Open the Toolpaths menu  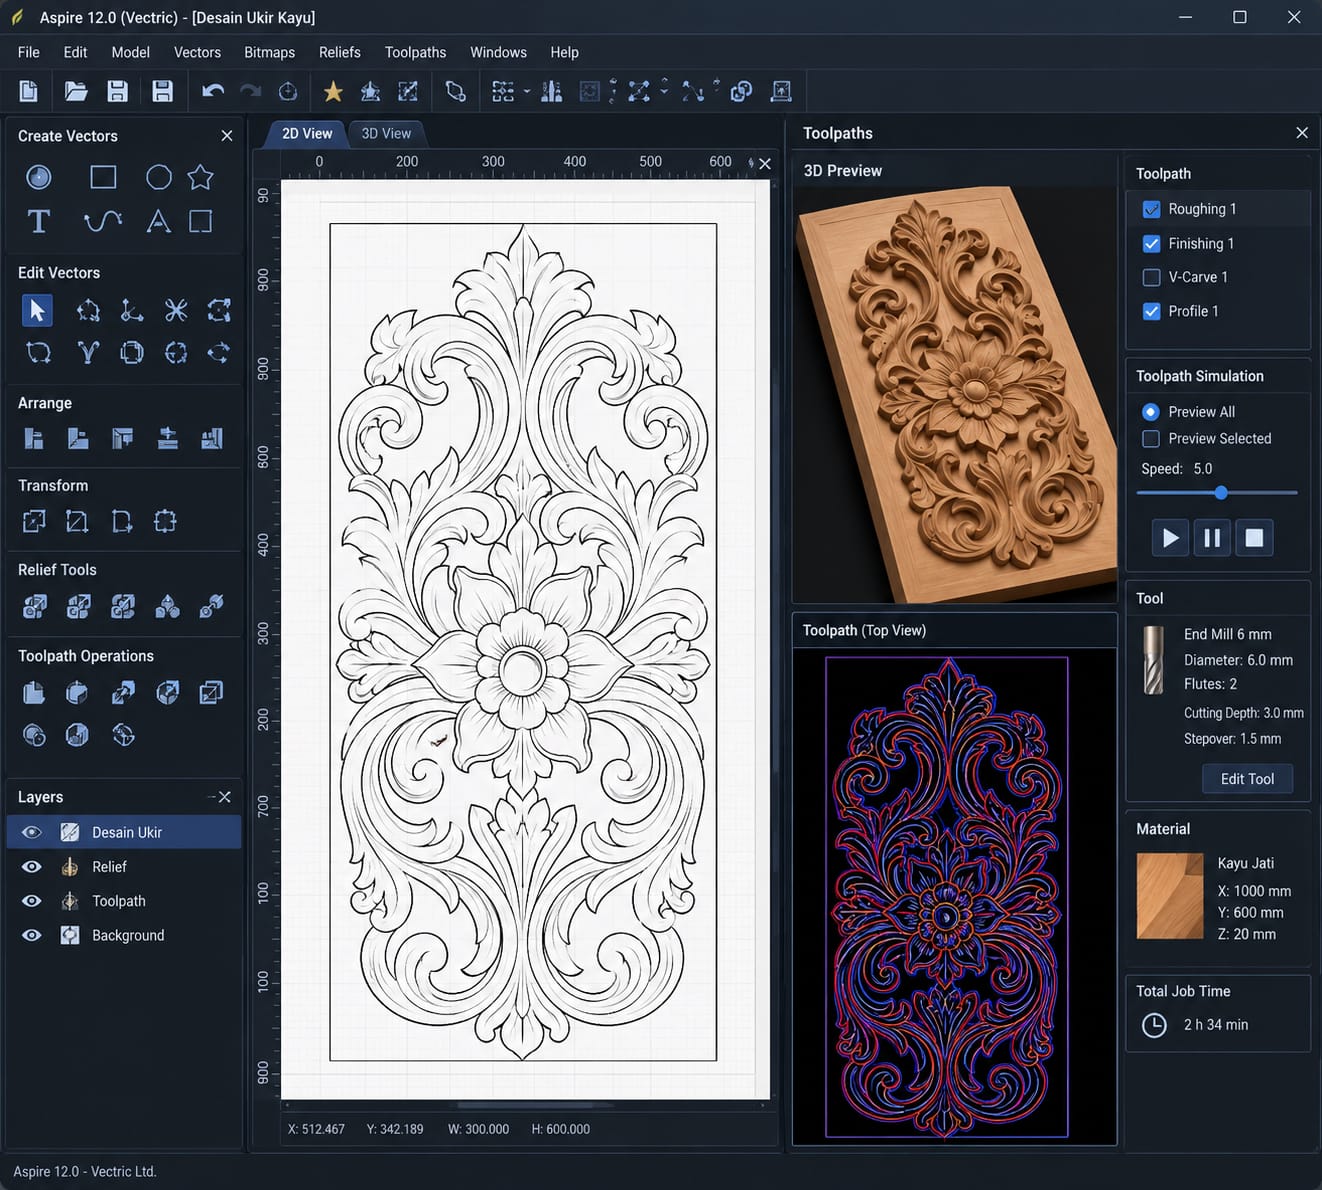point(415,52)
